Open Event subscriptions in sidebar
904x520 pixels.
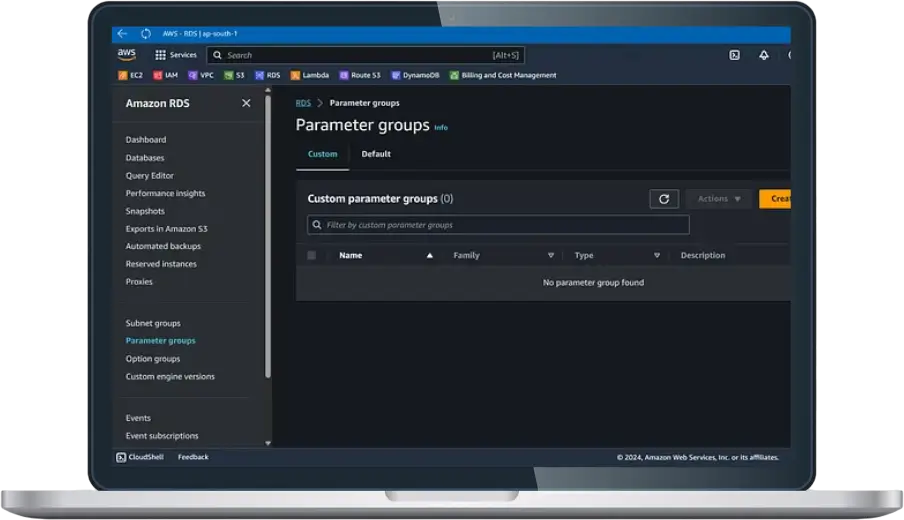162,436
